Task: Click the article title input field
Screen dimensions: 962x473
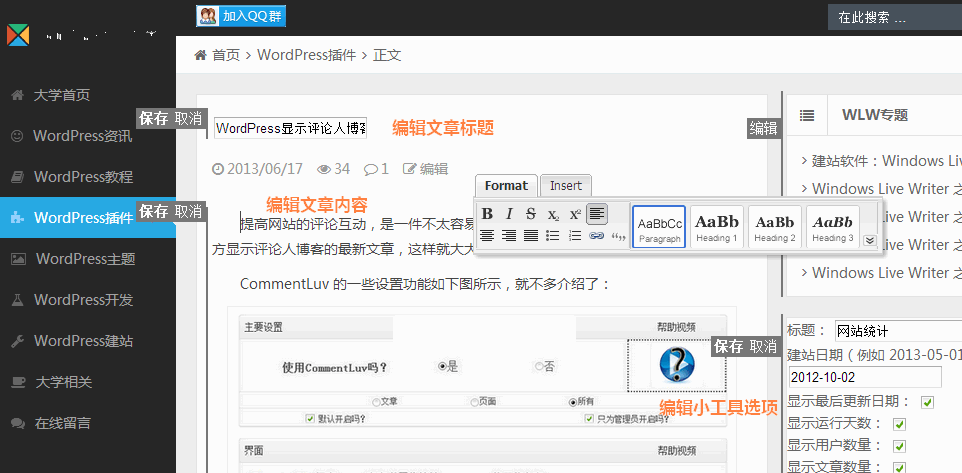Action: tap(291, 129)
